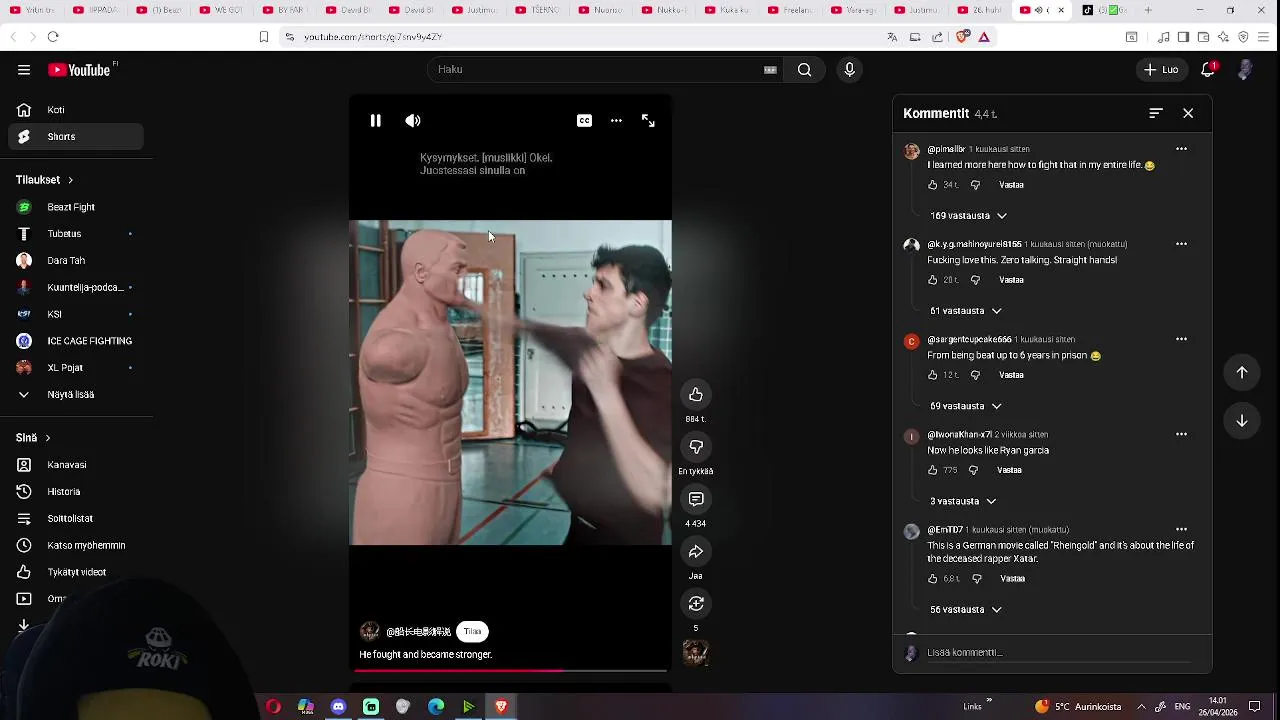Go to the next Short with down arrow
The width and height of the screenshot is (1280, 720).
tap(1242, 421)
